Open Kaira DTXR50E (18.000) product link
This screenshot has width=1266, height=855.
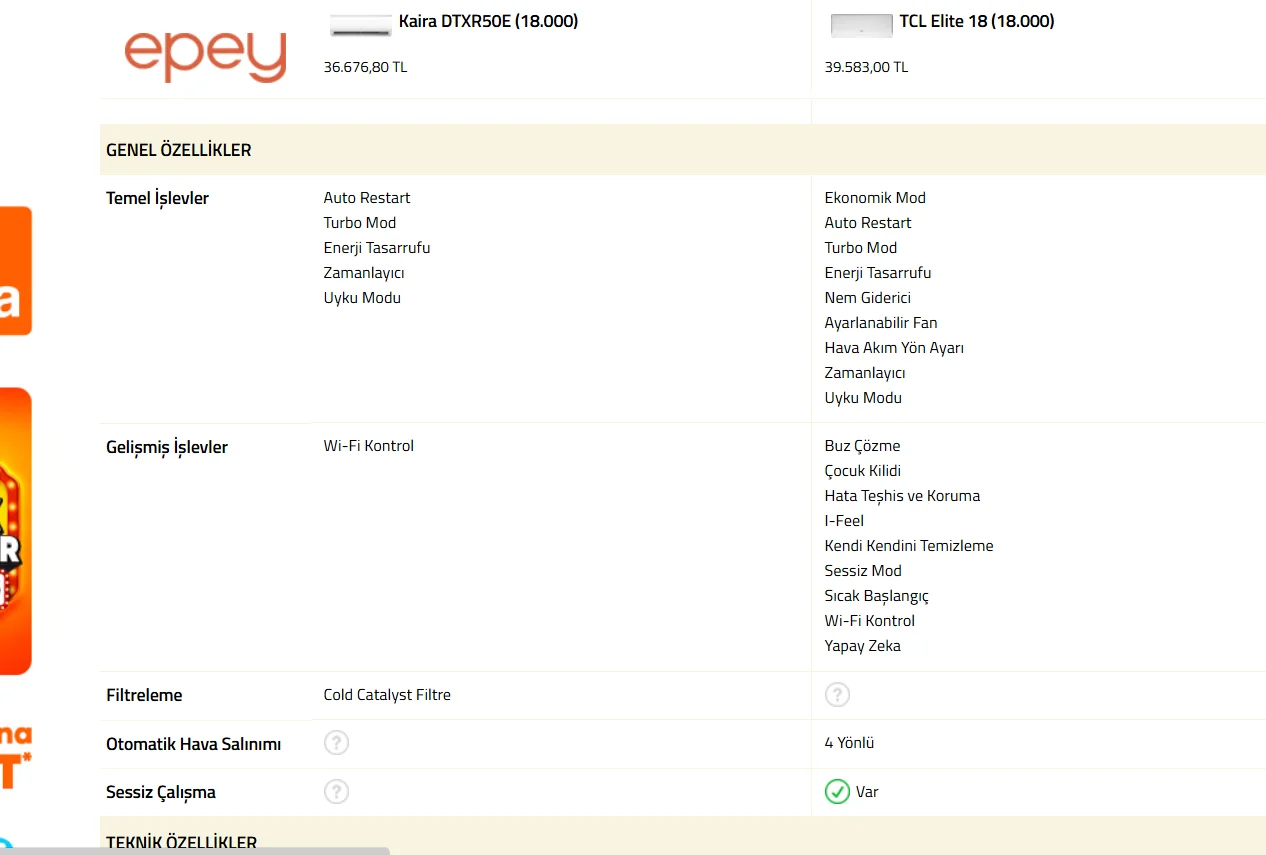tap(488, 21)
